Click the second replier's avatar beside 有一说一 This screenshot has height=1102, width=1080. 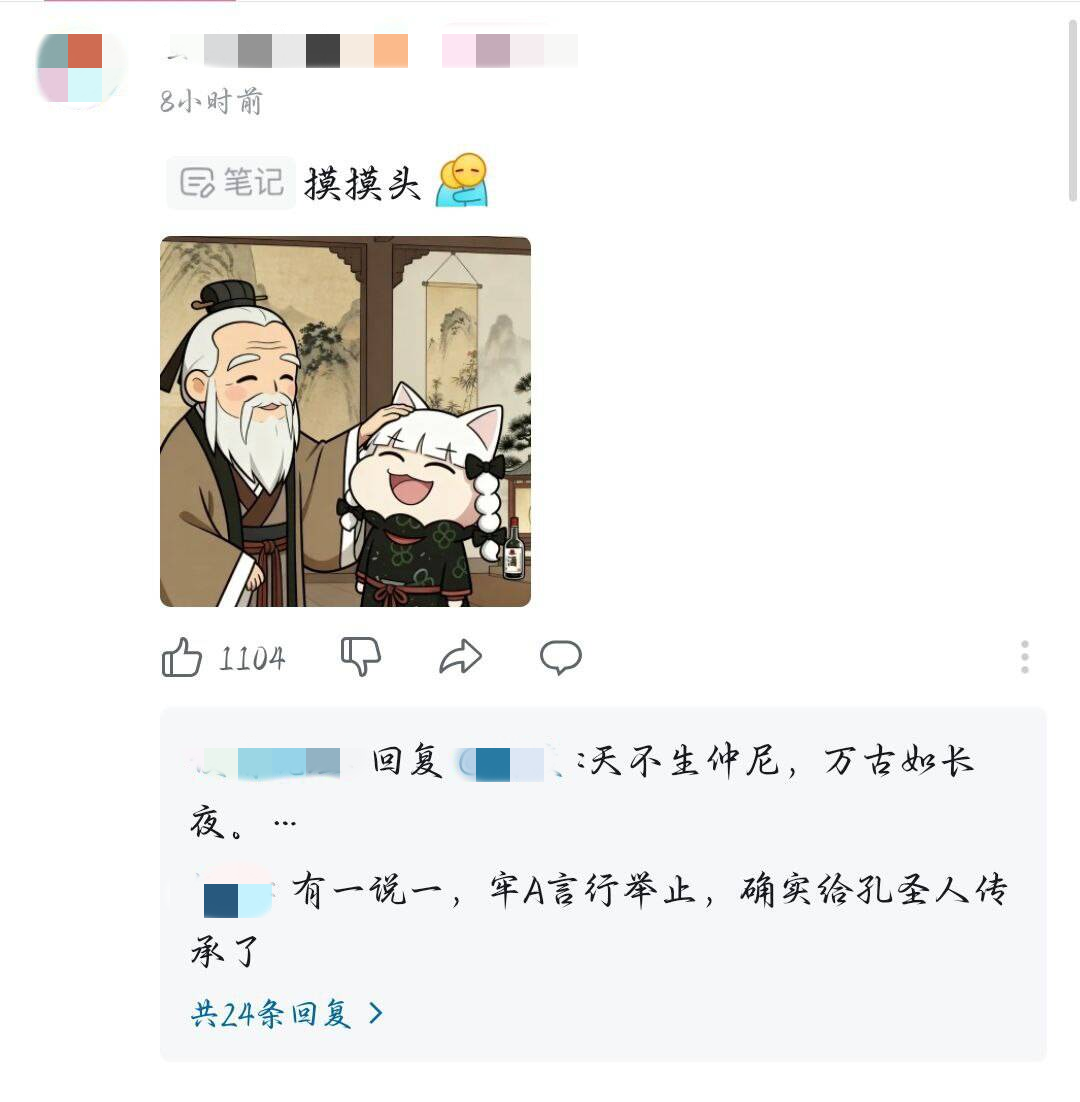(237, 893)
